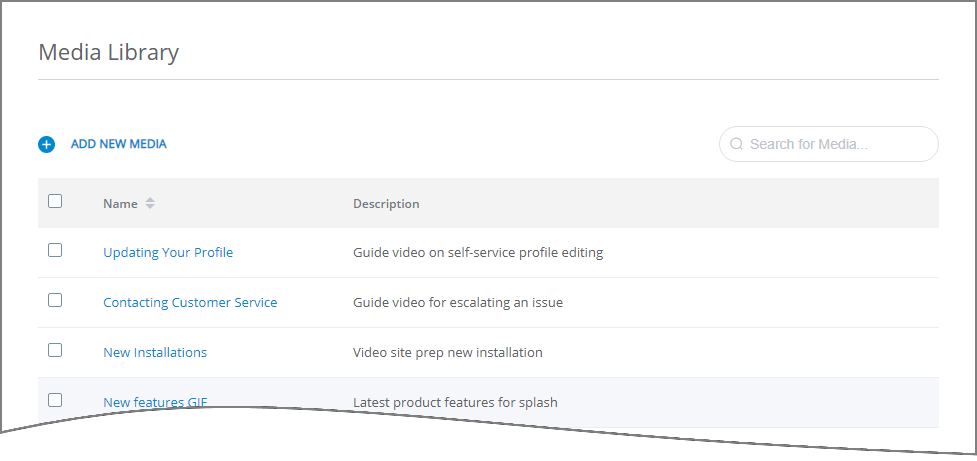977x461 pixels.
Task: Click the blue plus icon for adding media
Action: [47, 145]
